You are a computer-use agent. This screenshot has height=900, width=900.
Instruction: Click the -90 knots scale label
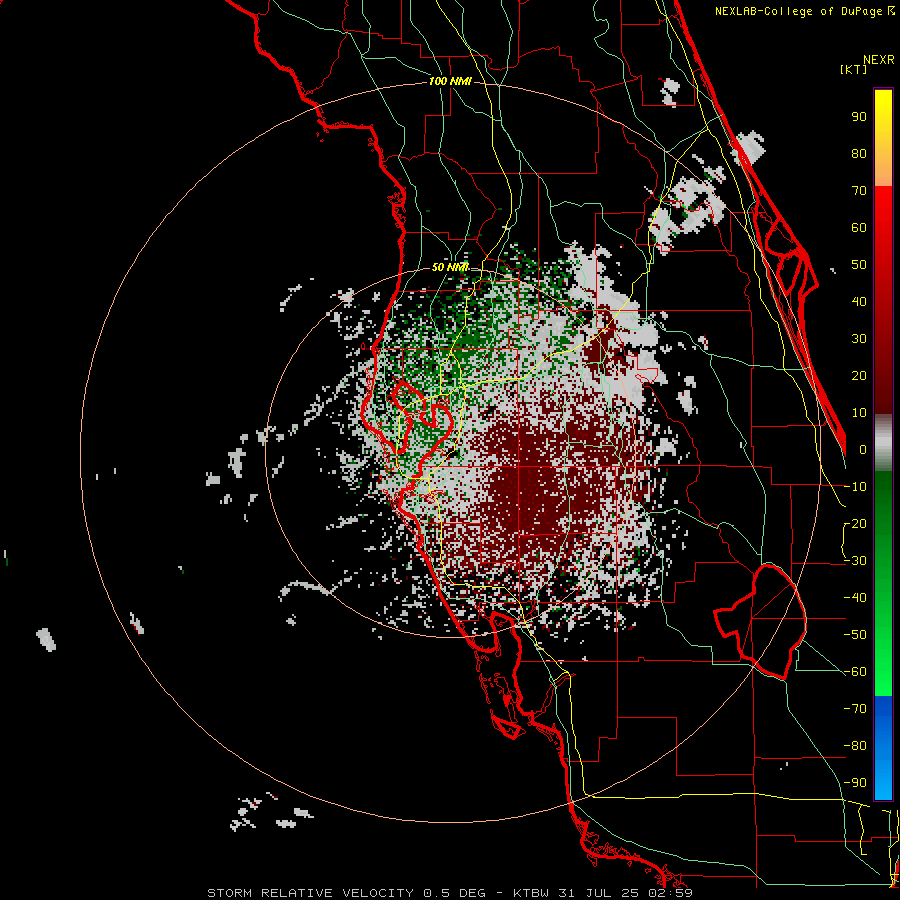pos(855,783)
